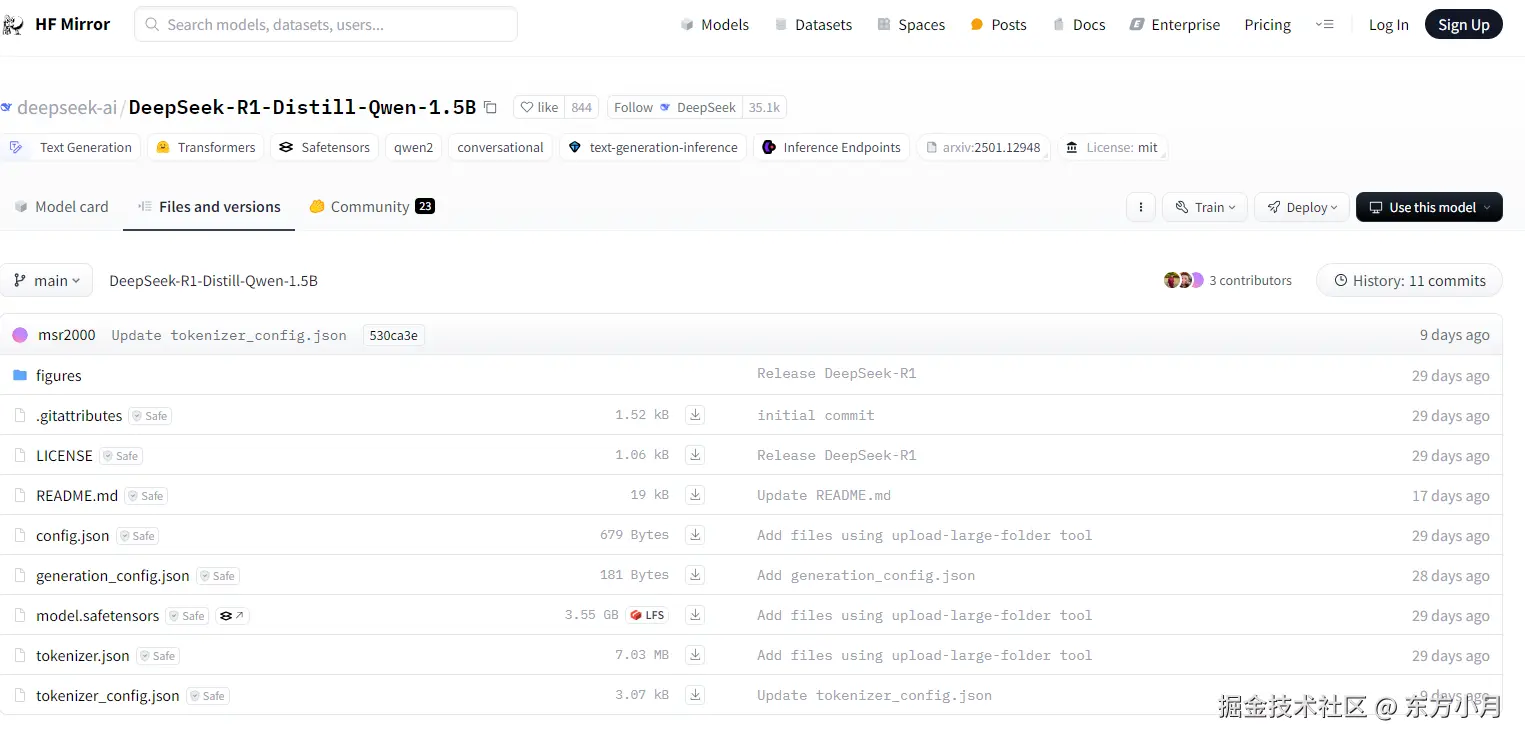Open the figures folder

coord(59,376)
